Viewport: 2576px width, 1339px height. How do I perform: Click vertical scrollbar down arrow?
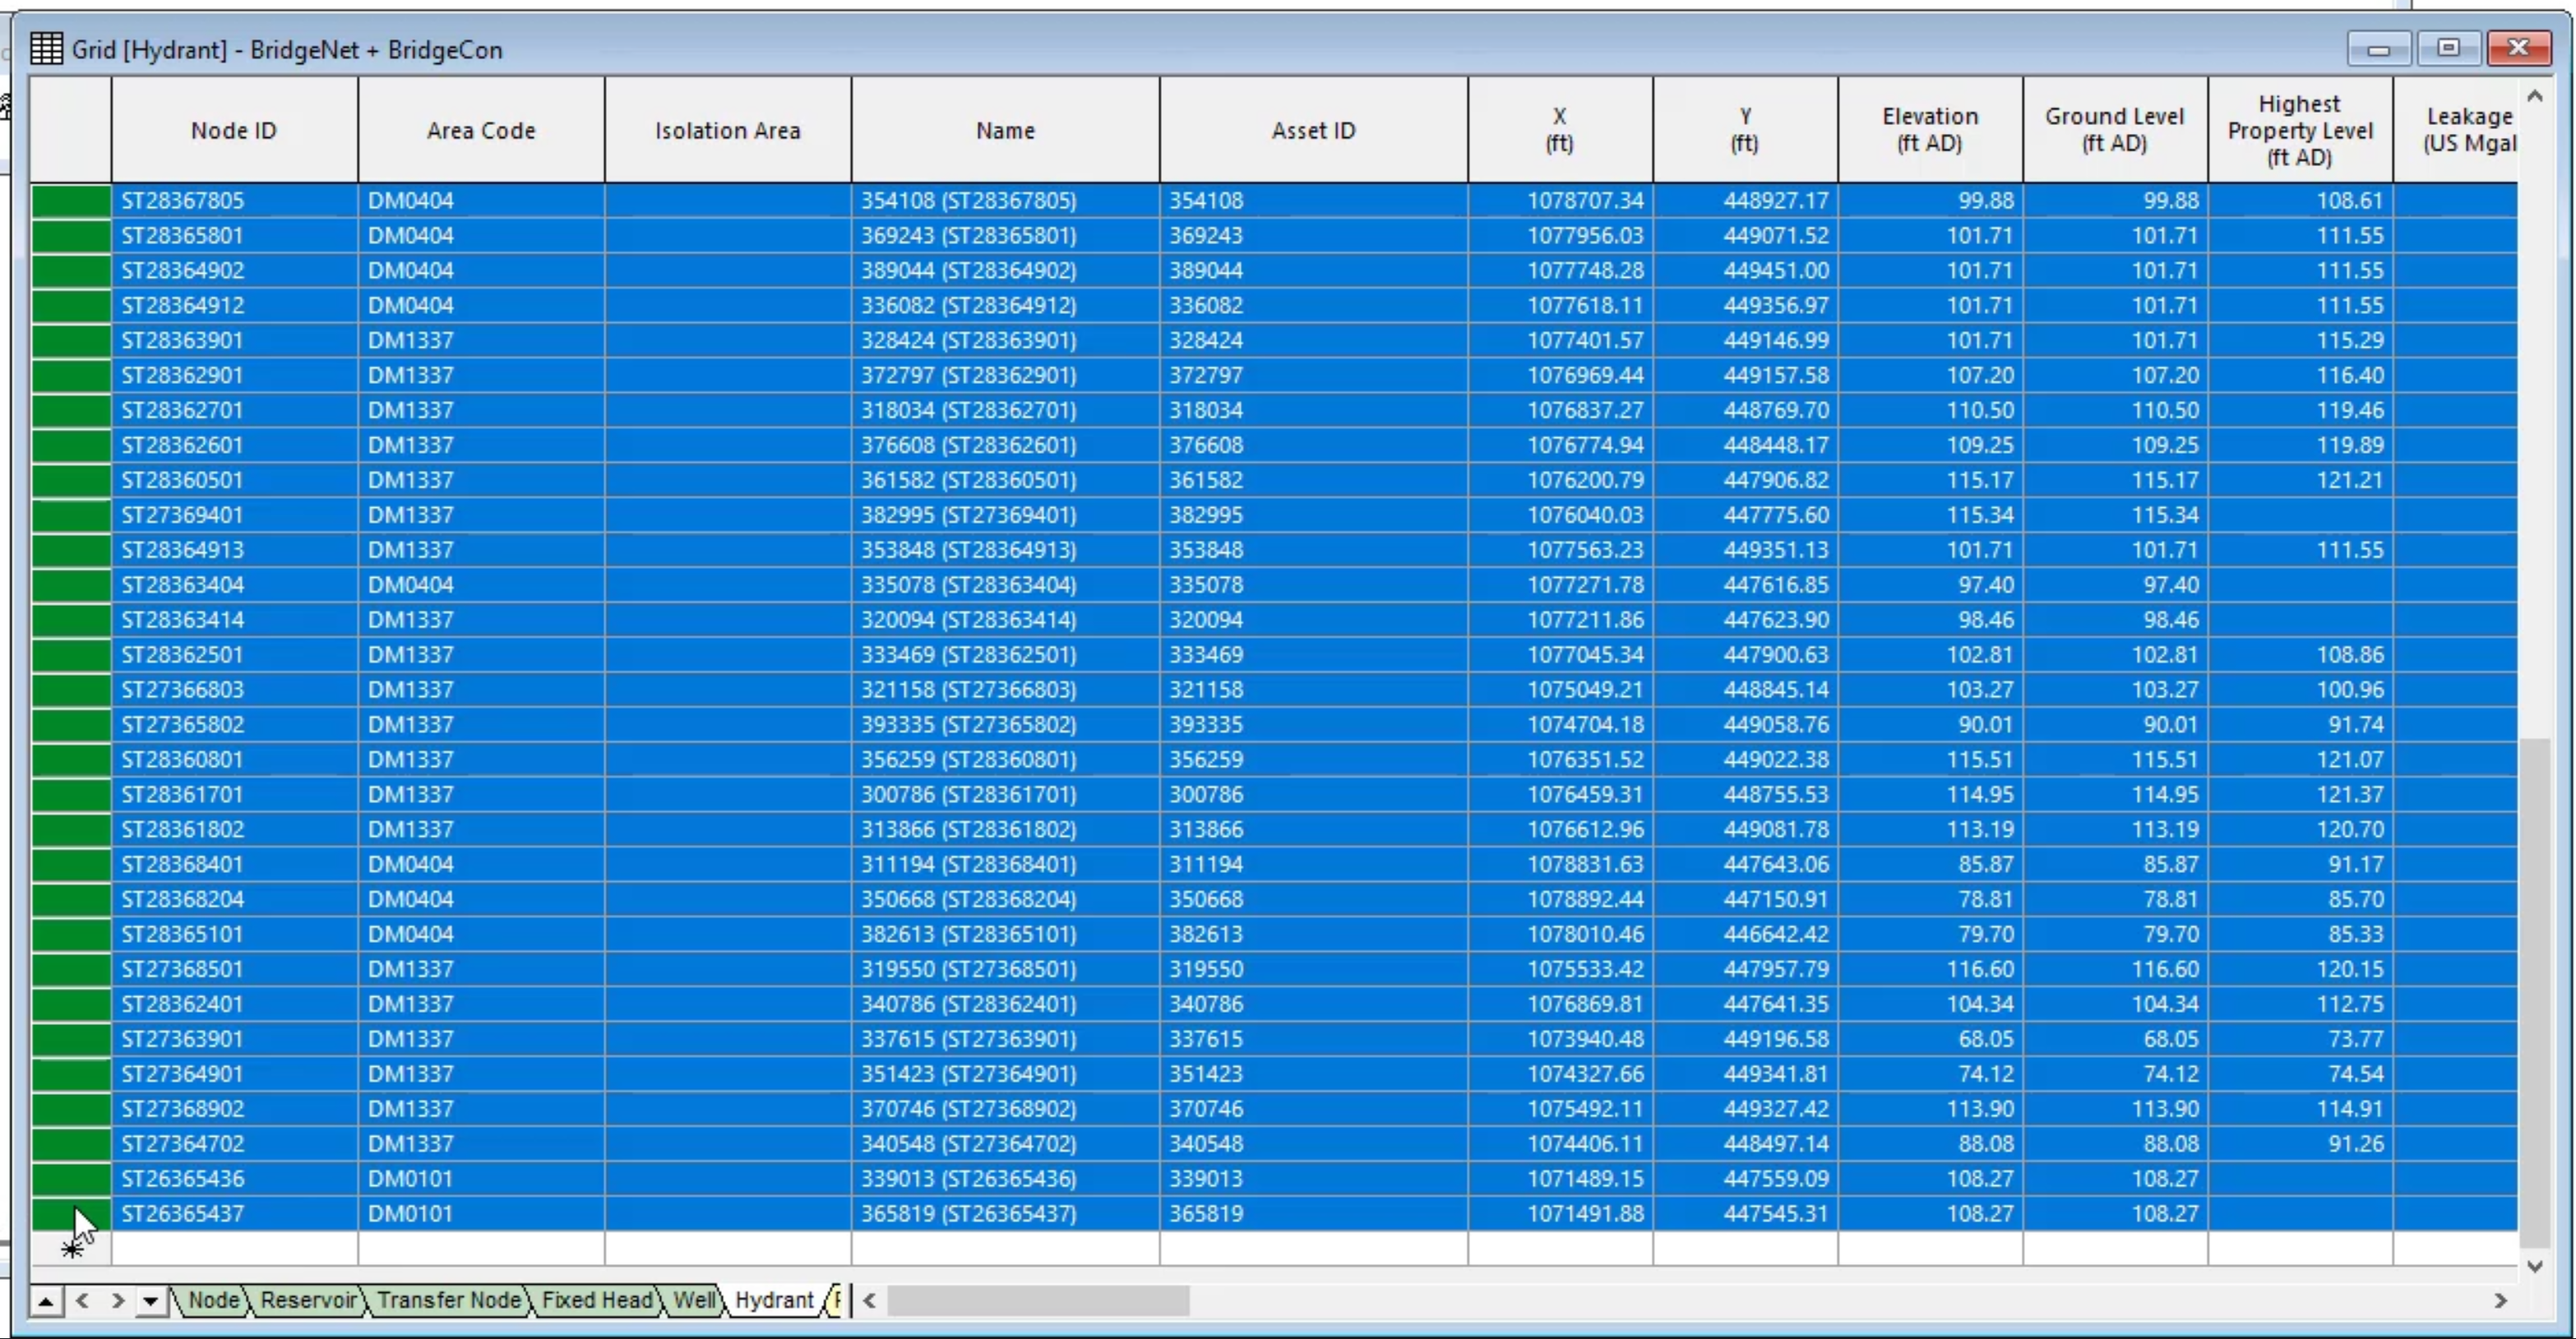tap(2535, 1266)
